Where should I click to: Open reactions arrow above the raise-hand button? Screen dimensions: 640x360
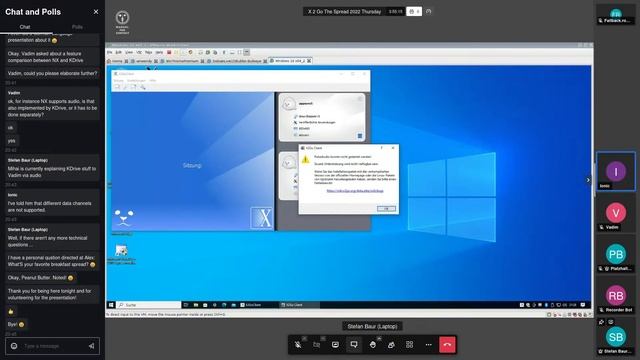pyautogui.click(x=379, y=338)
